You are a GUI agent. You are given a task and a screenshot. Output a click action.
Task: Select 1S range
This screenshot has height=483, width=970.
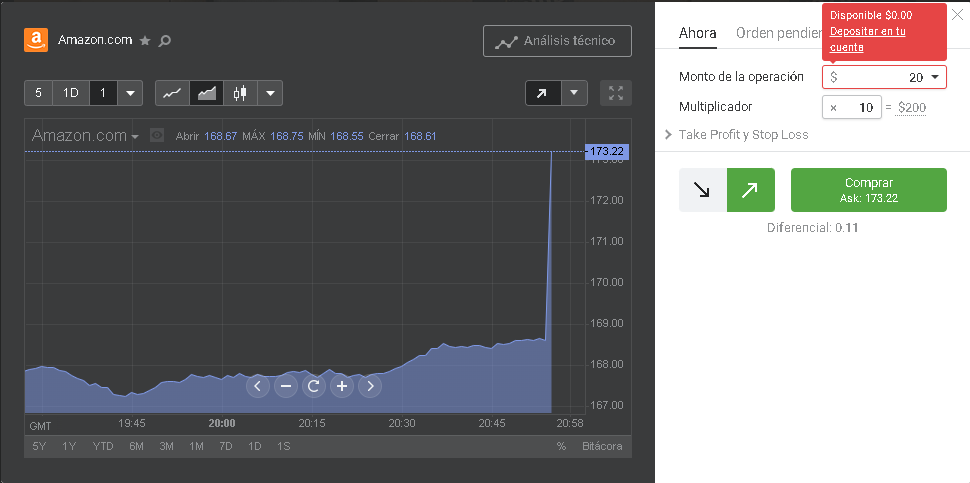point(283,446)
